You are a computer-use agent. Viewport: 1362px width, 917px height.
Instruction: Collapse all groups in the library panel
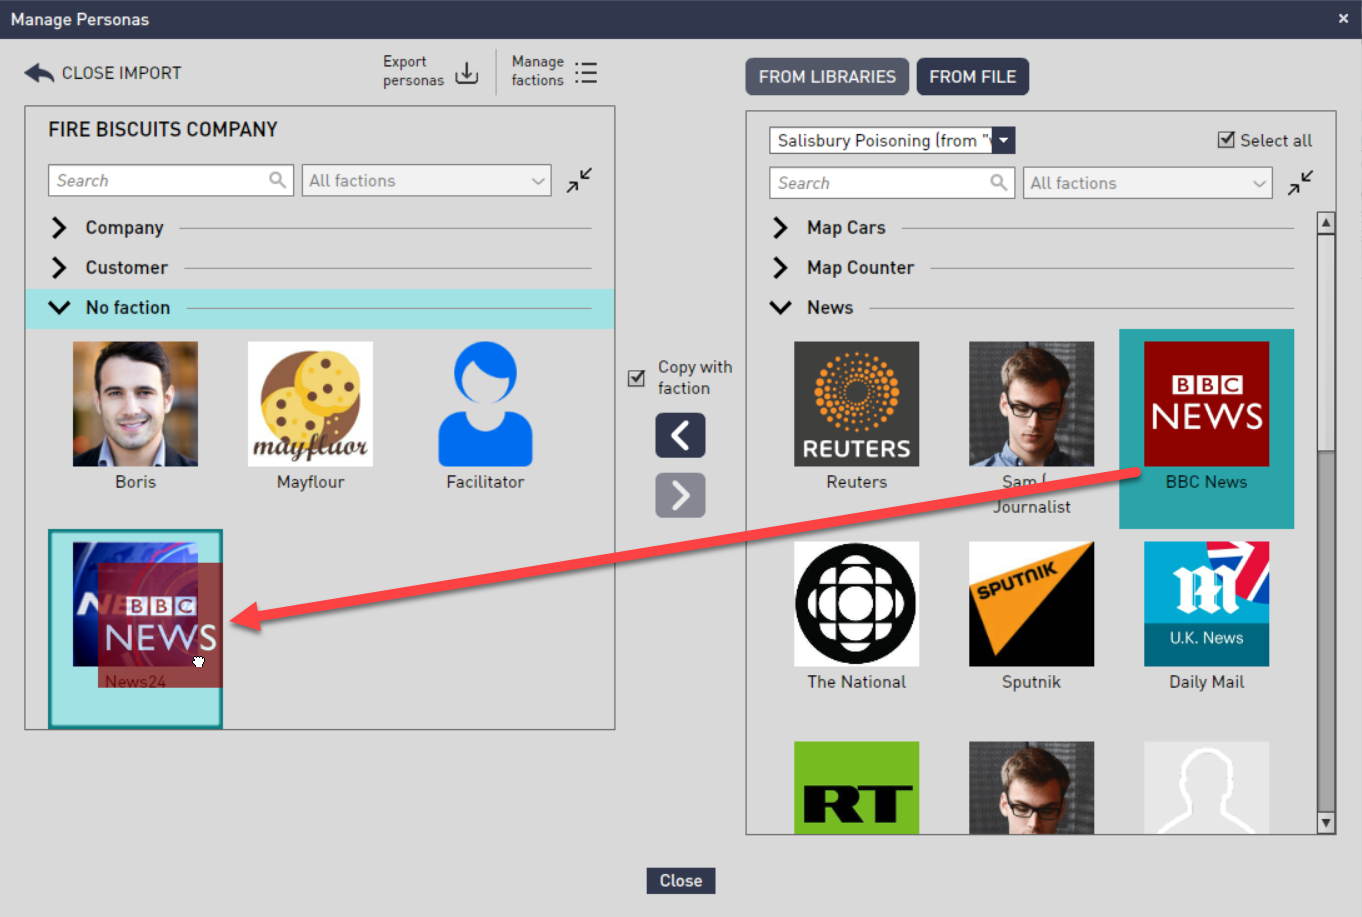[1300, 183]
